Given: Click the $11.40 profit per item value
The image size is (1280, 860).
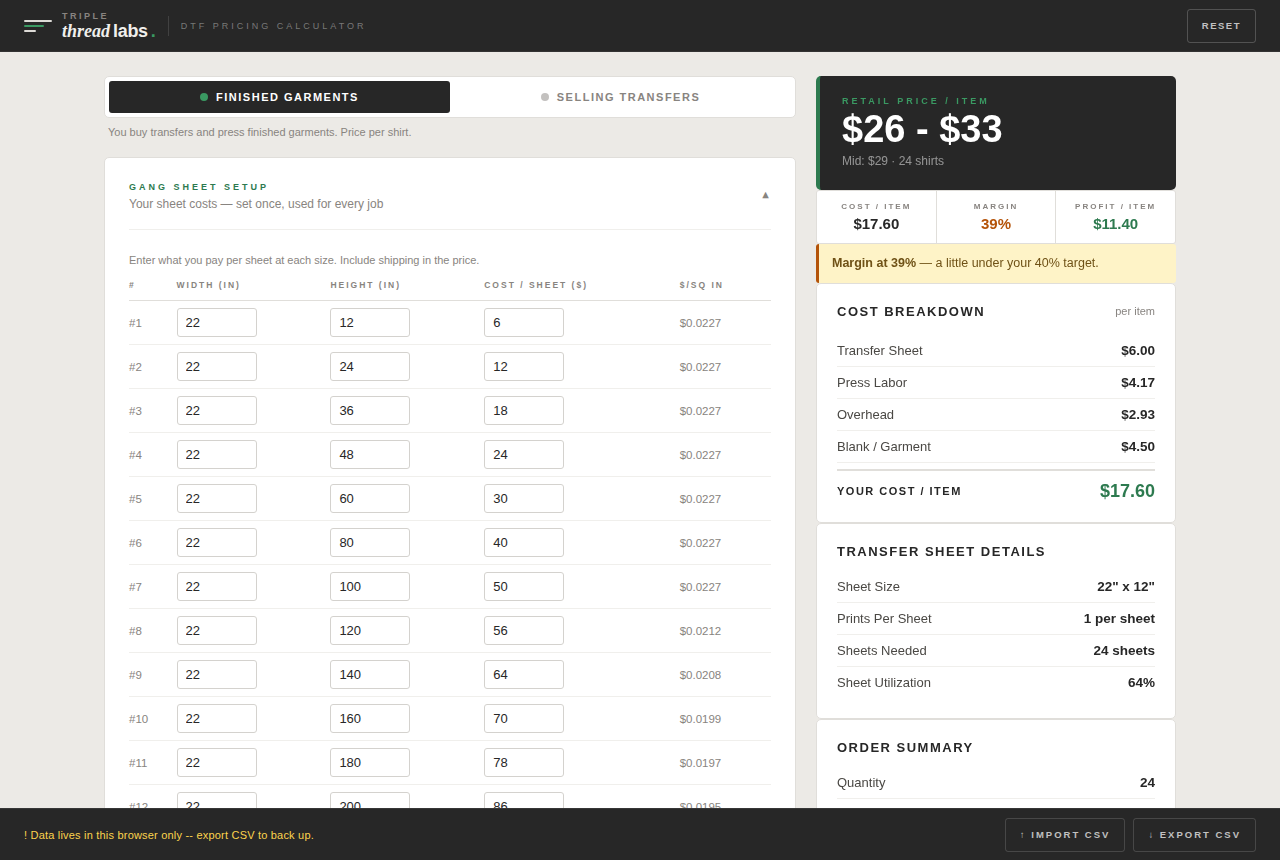Looking at the screenshot, I should 1115,224.
